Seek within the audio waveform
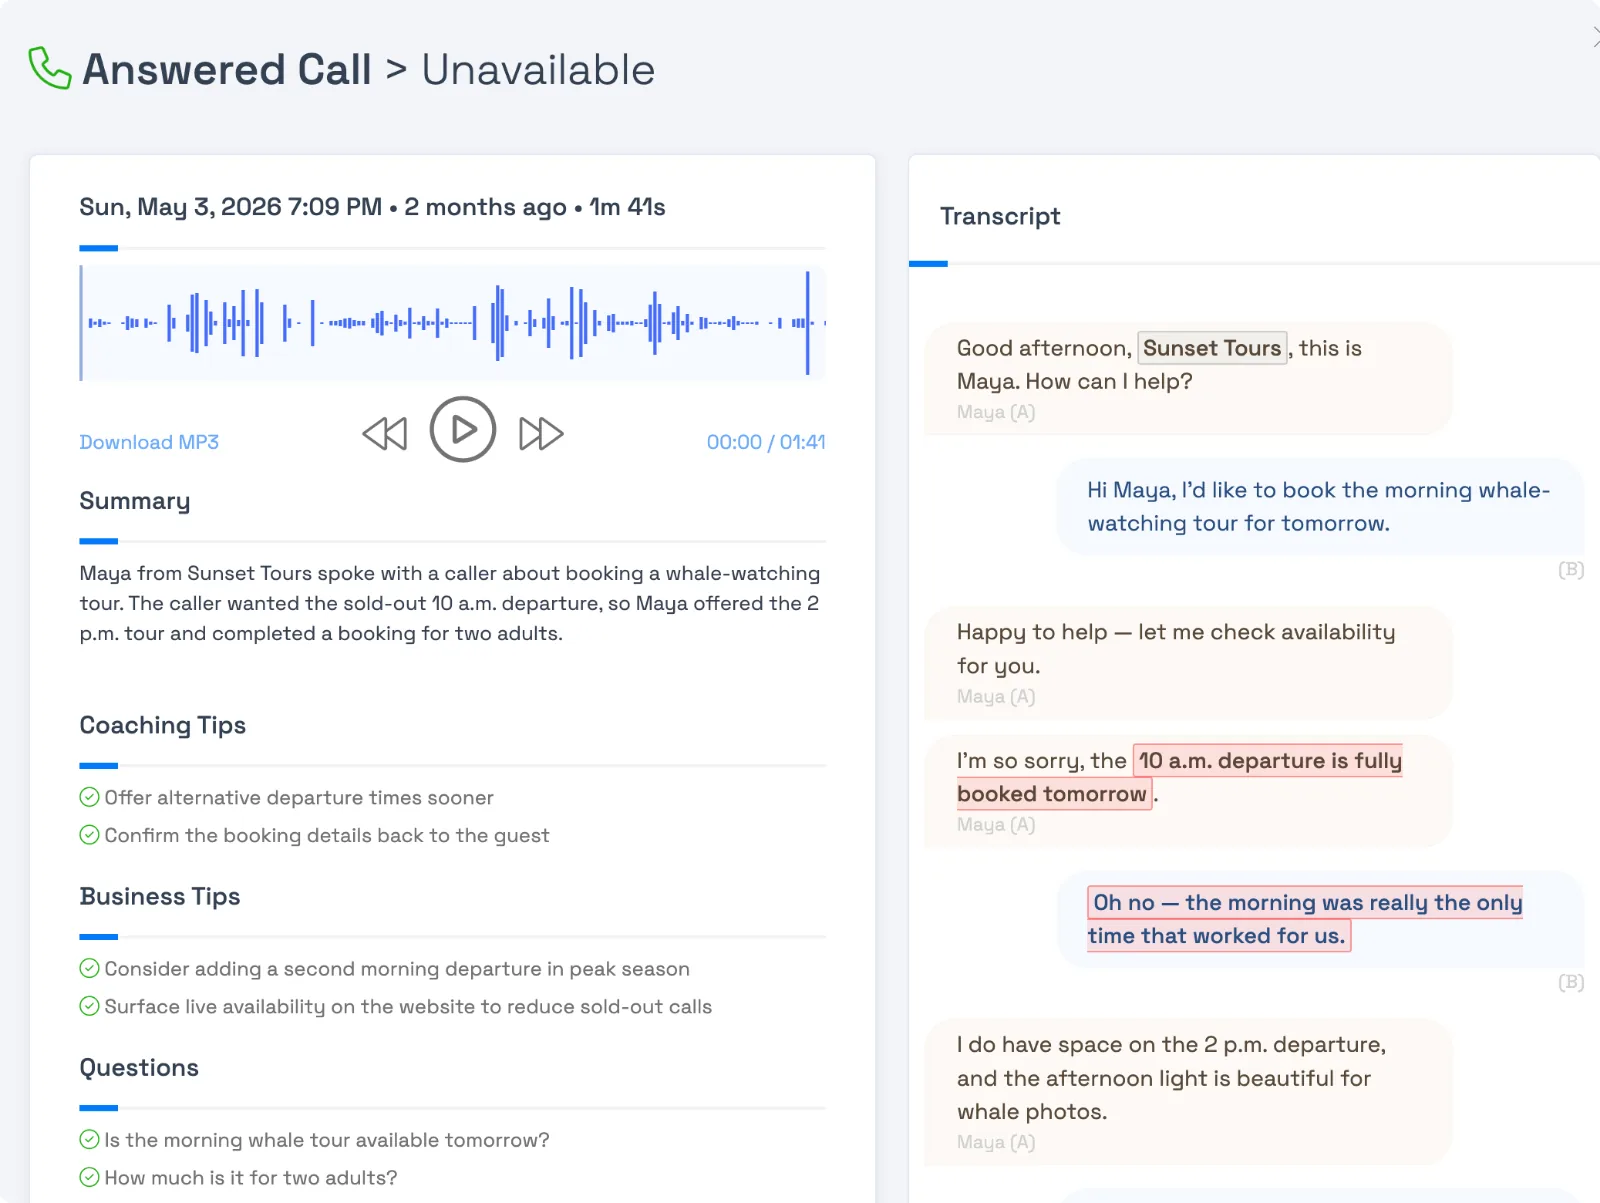Viewport: 1600px width, 1203px height. [x=453, y=323]
